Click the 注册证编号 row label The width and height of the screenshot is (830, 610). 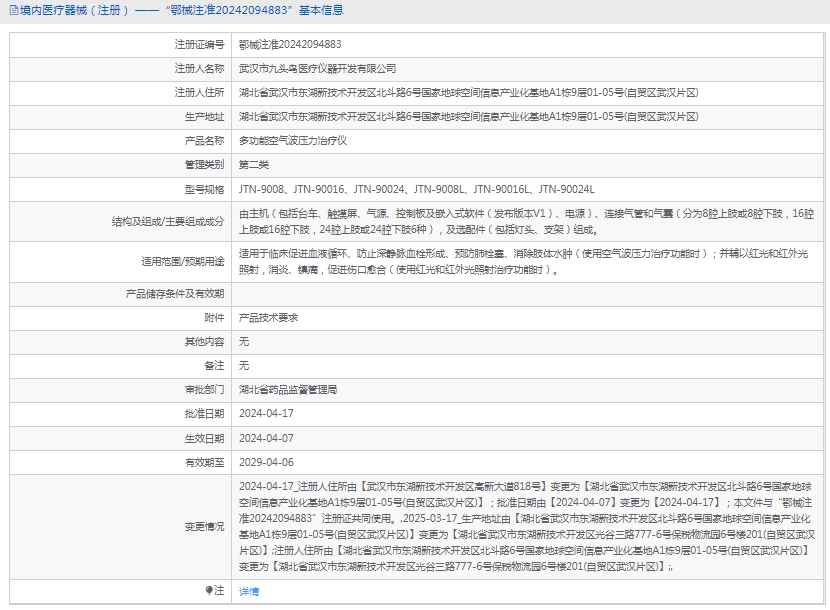point(199,45)
